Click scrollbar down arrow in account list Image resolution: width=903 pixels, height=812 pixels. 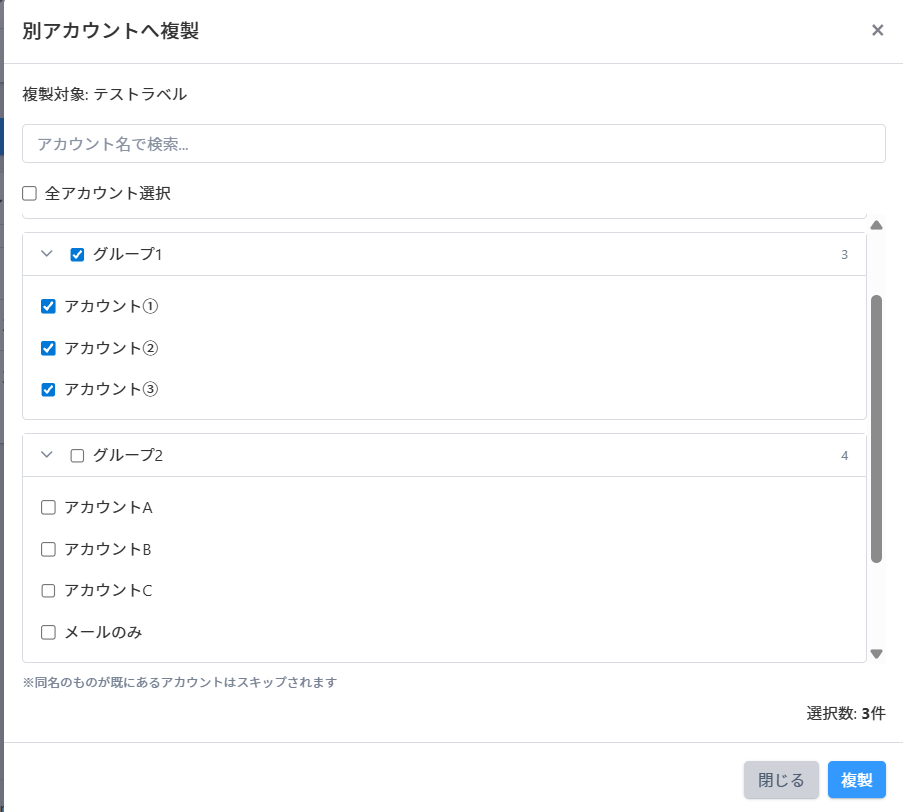[x=876, y=654]
